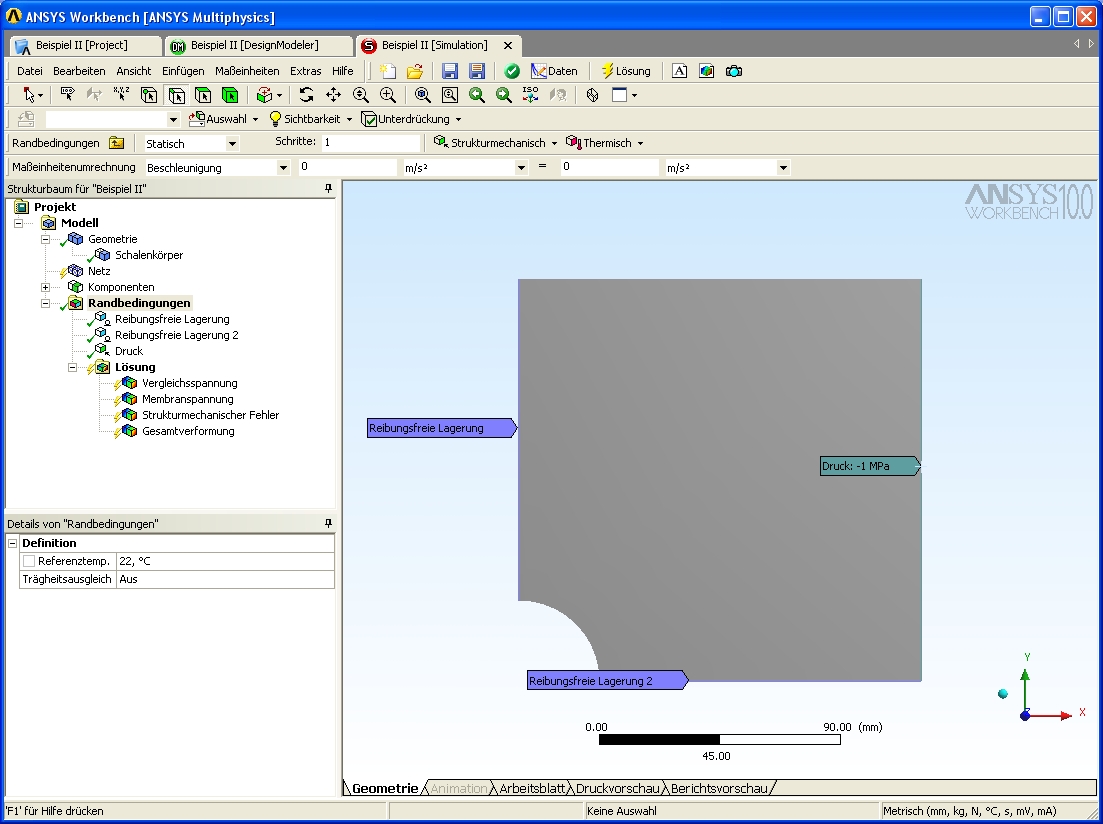The image size is (1103, 824).
Task: Toggle the Referenztemp. checkbox
Action: coord(29,561)
